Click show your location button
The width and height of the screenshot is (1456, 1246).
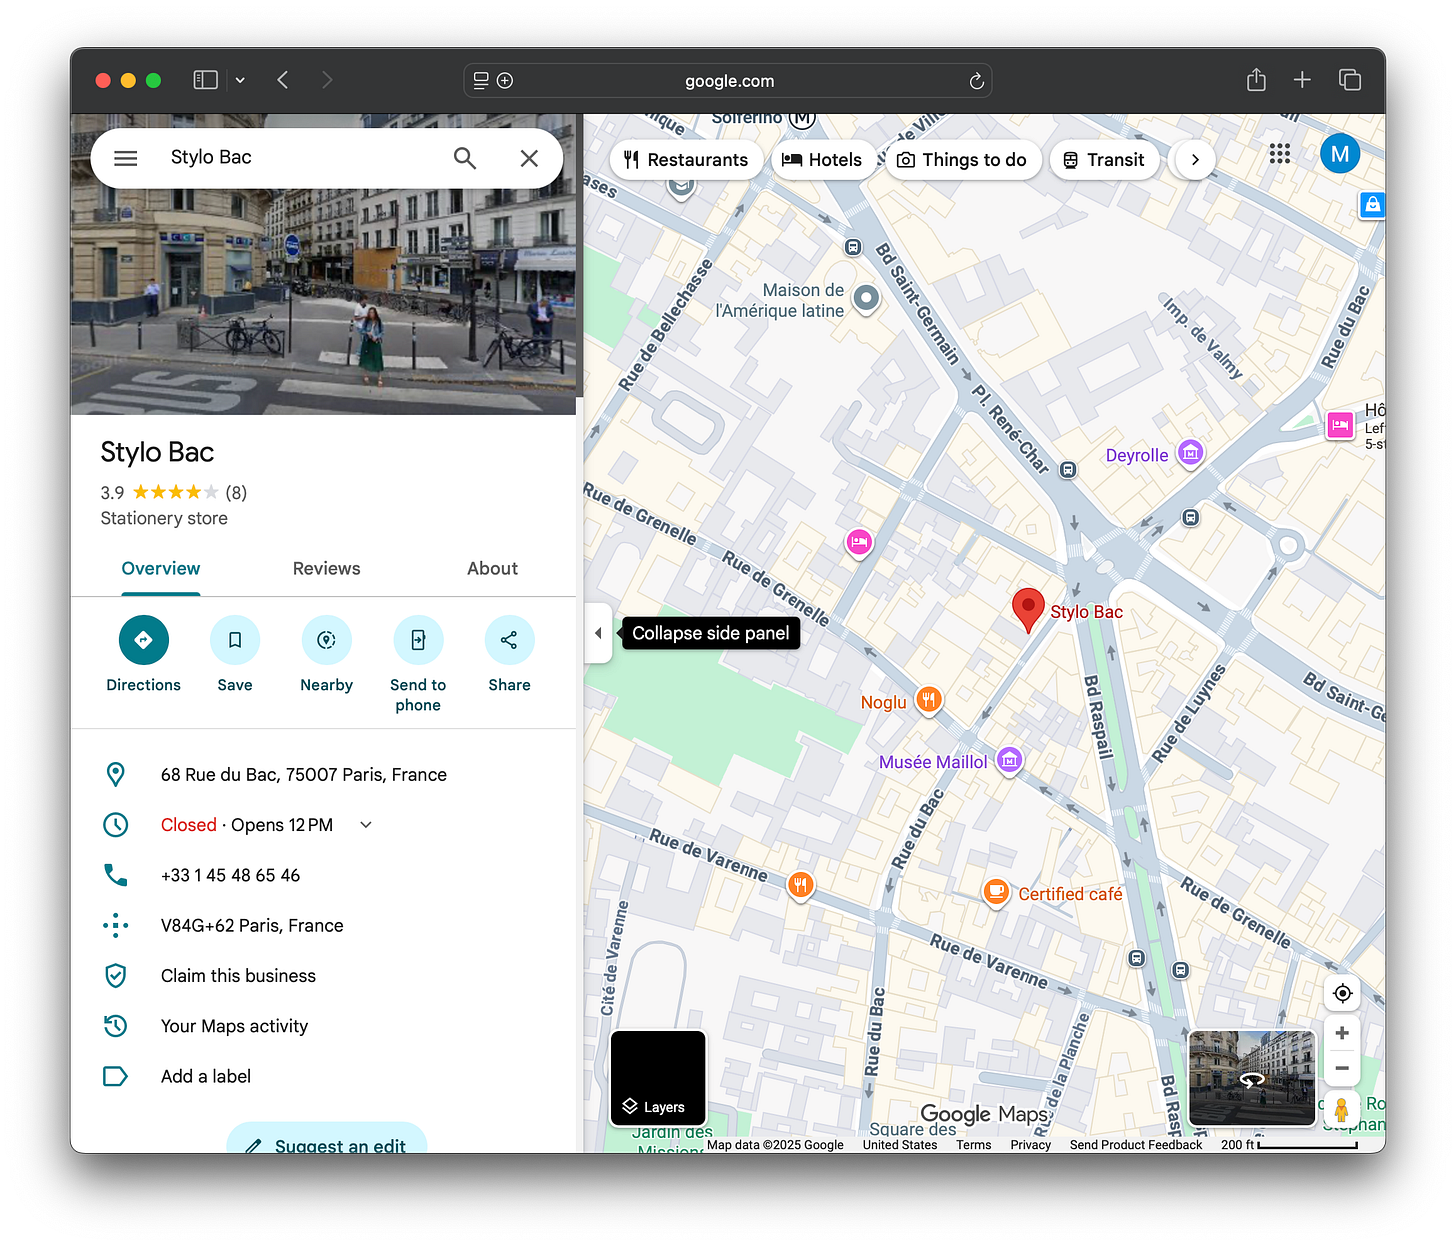point(1343,993)
